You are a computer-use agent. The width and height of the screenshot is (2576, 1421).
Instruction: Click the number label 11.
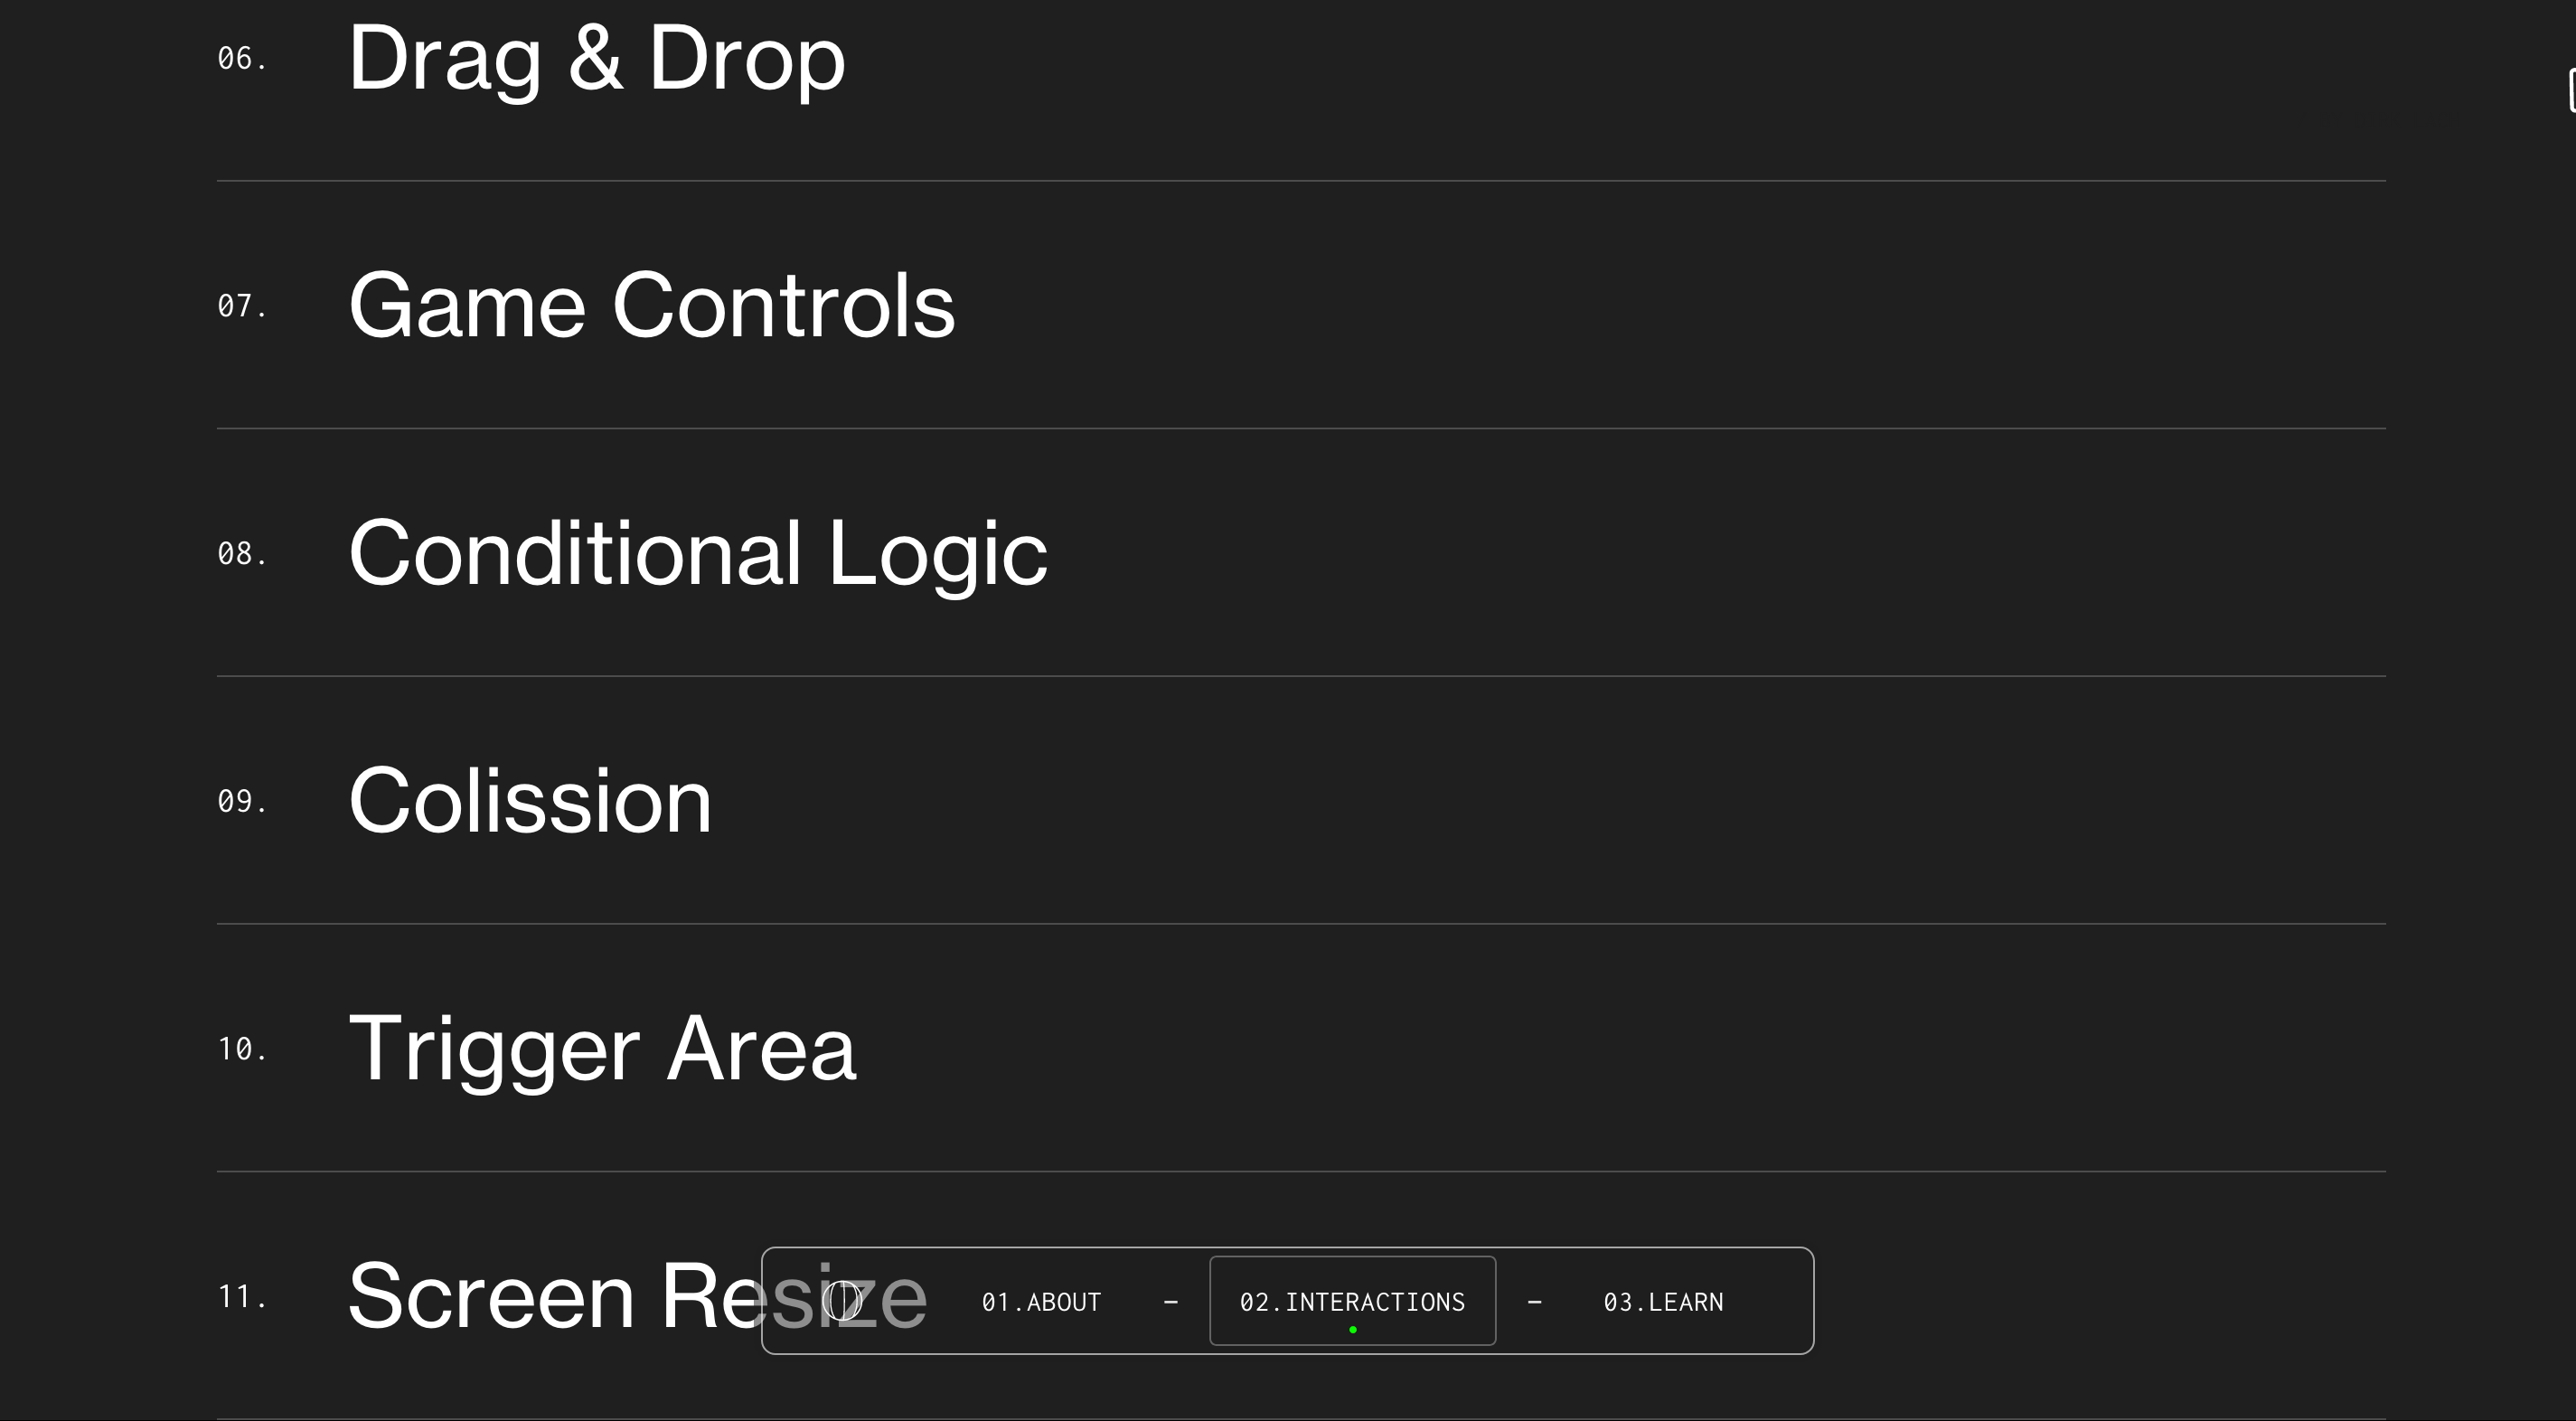click(242, 1297)
